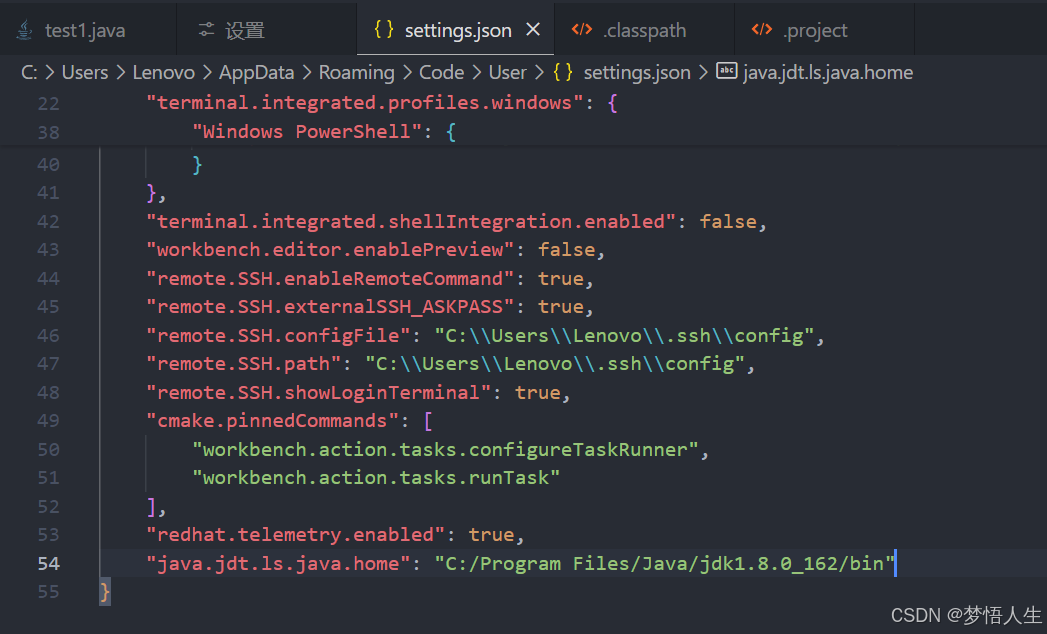Click the "Windows PowerShell" key text
Viewport: 1047px width, 634px height.
click(x=307, y=132)
